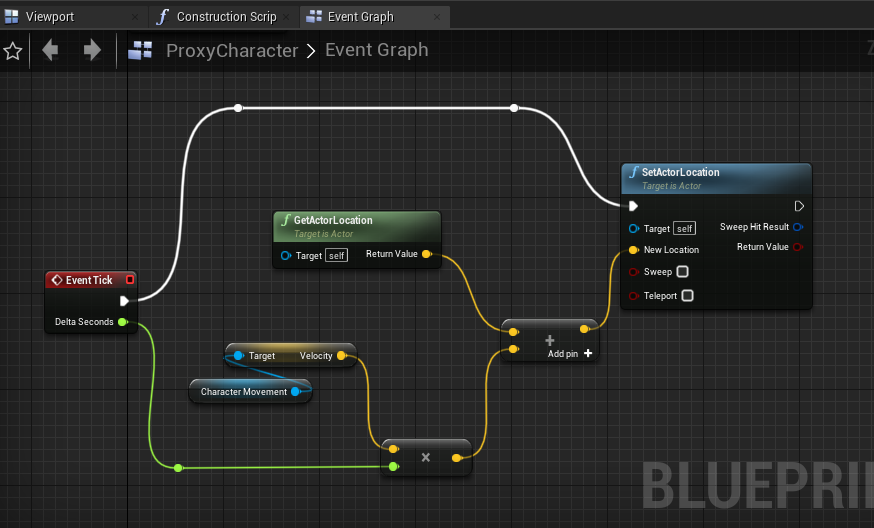Image resolution: width=874 pixels, height=528 pixels.
Task: Click the Velocity yellow output pin
Action: click(x=341, y=356)
